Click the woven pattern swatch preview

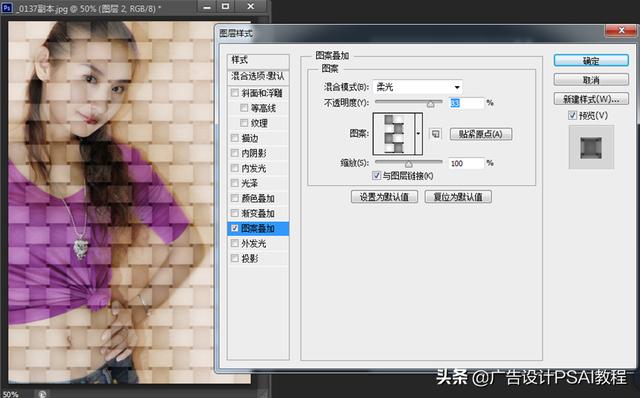click(394, 134)
